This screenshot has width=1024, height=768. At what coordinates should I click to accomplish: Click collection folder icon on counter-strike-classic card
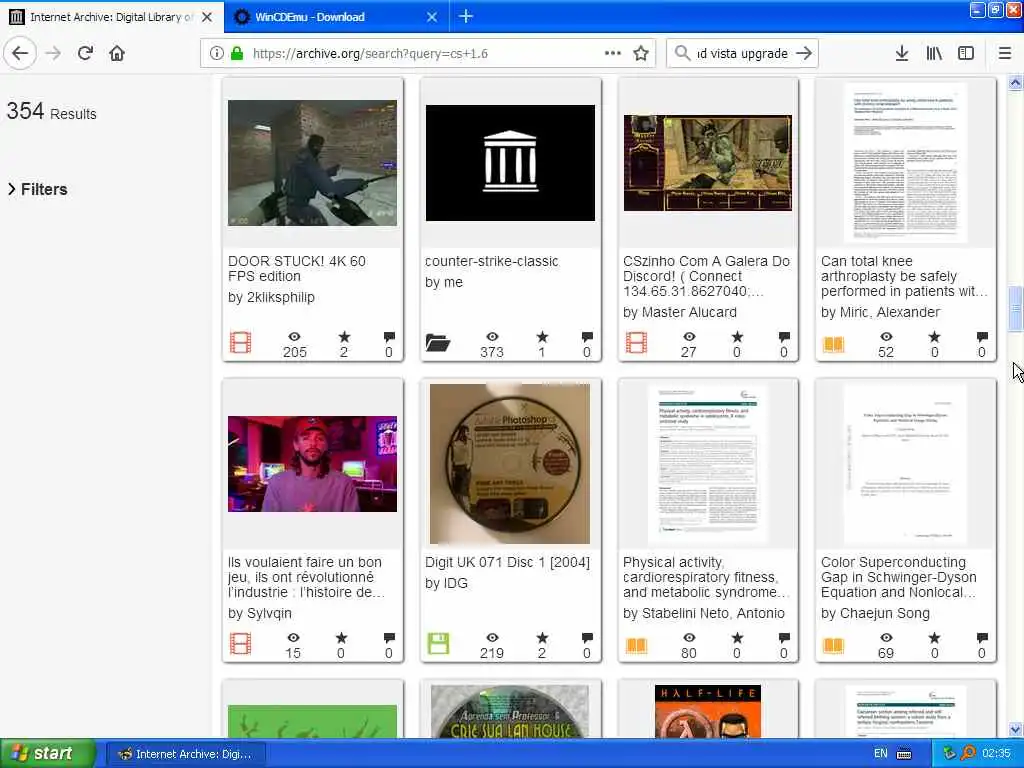pos(438,343)
